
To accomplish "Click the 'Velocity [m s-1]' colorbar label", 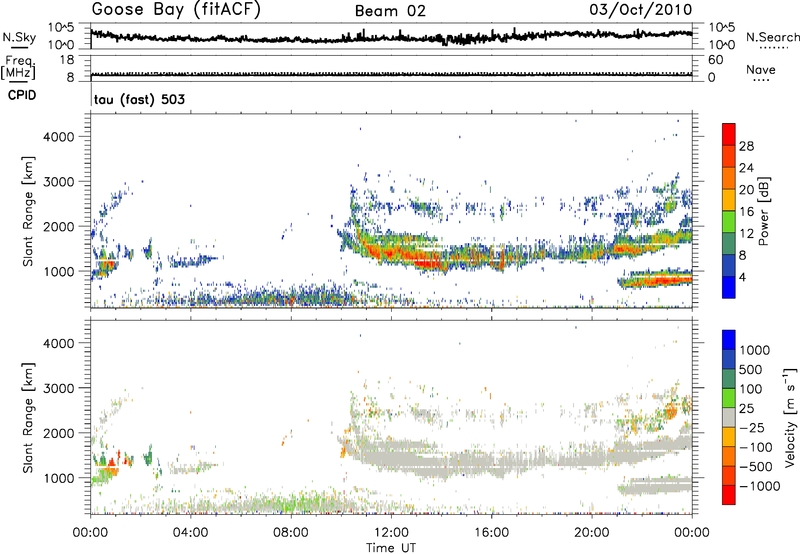I will coord(790,417).
